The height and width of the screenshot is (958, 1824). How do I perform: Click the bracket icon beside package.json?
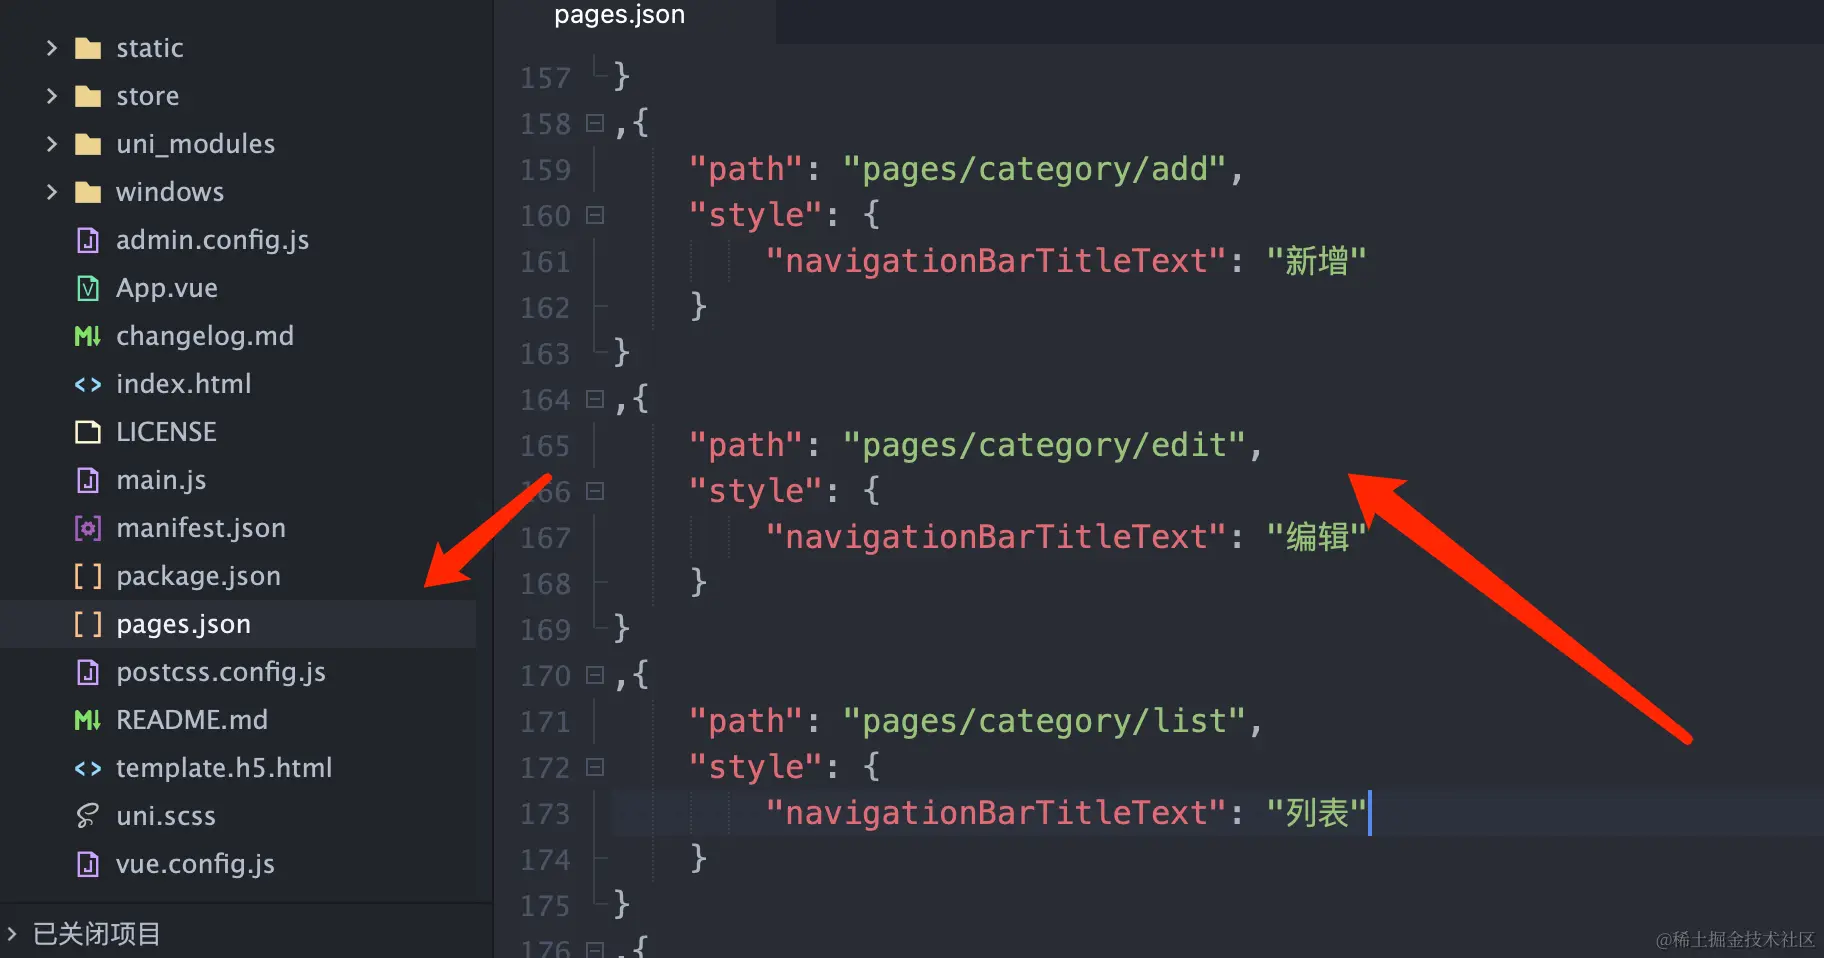(x=88, y=576)
